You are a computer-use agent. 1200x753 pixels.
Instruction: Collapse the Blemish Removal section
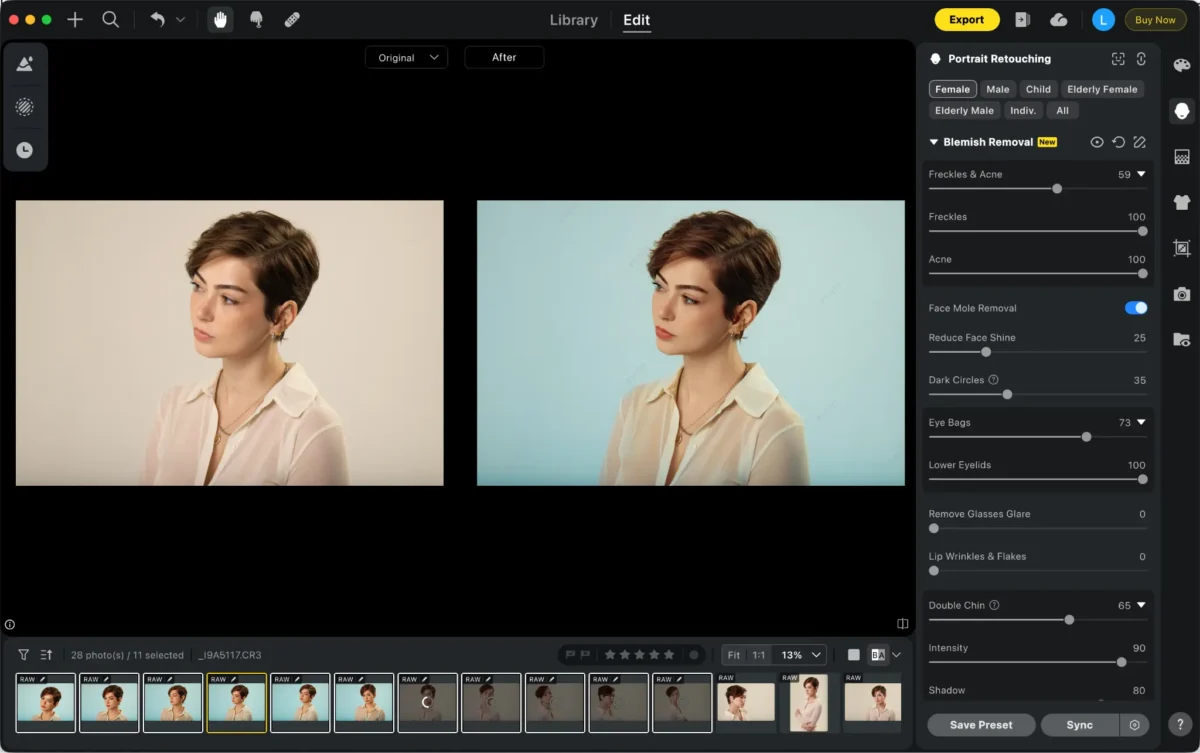[934, 142]
